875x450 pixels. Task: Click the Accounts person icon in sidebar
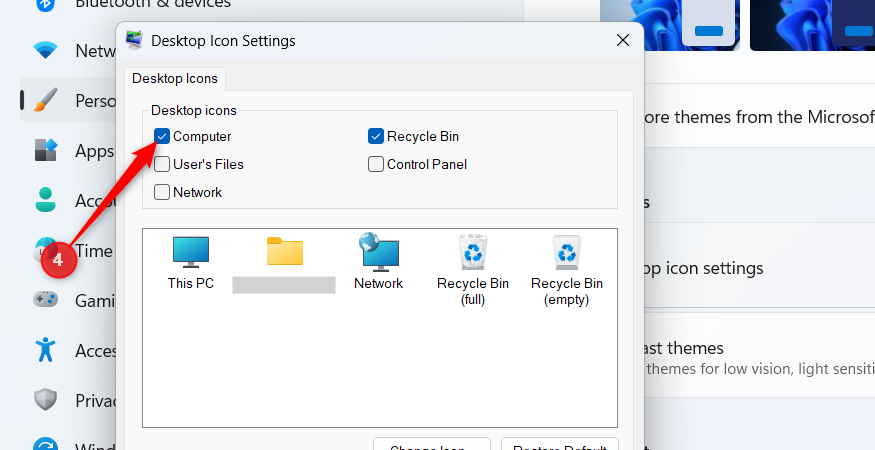pos(46,200)
